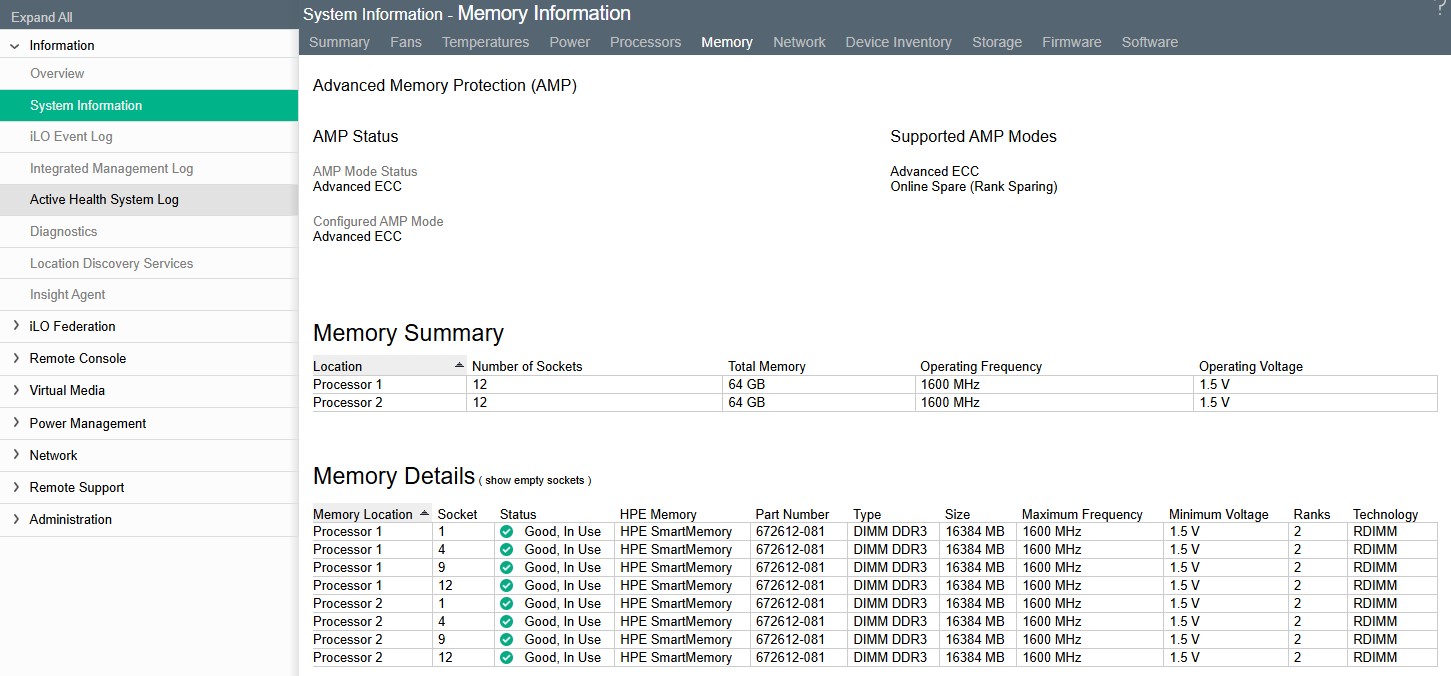Expand the Remote Console section
The image size is (1451, 676).
[15, 358]
